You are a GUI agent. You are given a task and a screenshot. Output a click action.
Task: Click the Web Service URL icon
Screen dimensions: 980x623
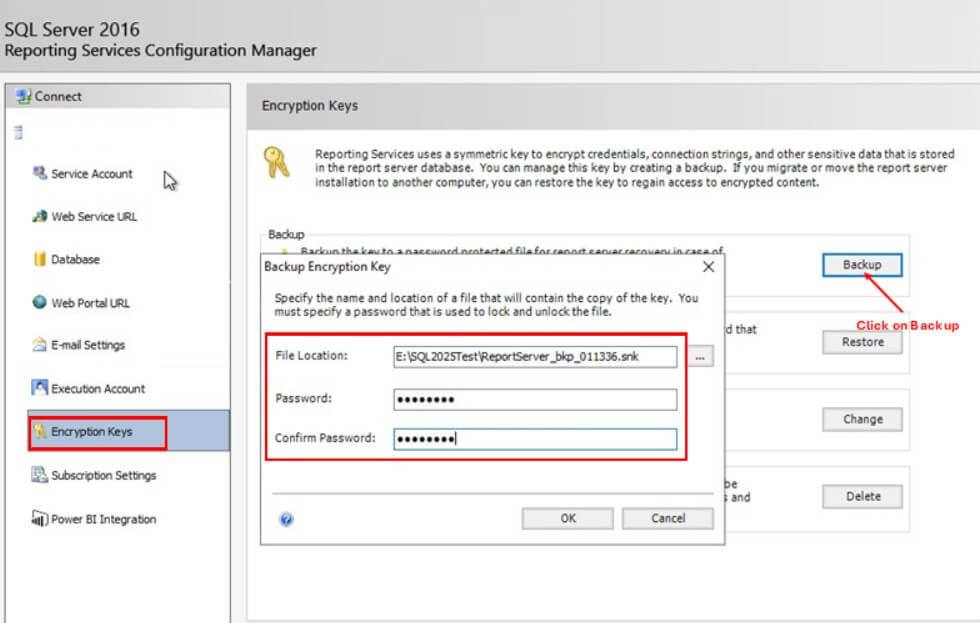pos(39,216)
